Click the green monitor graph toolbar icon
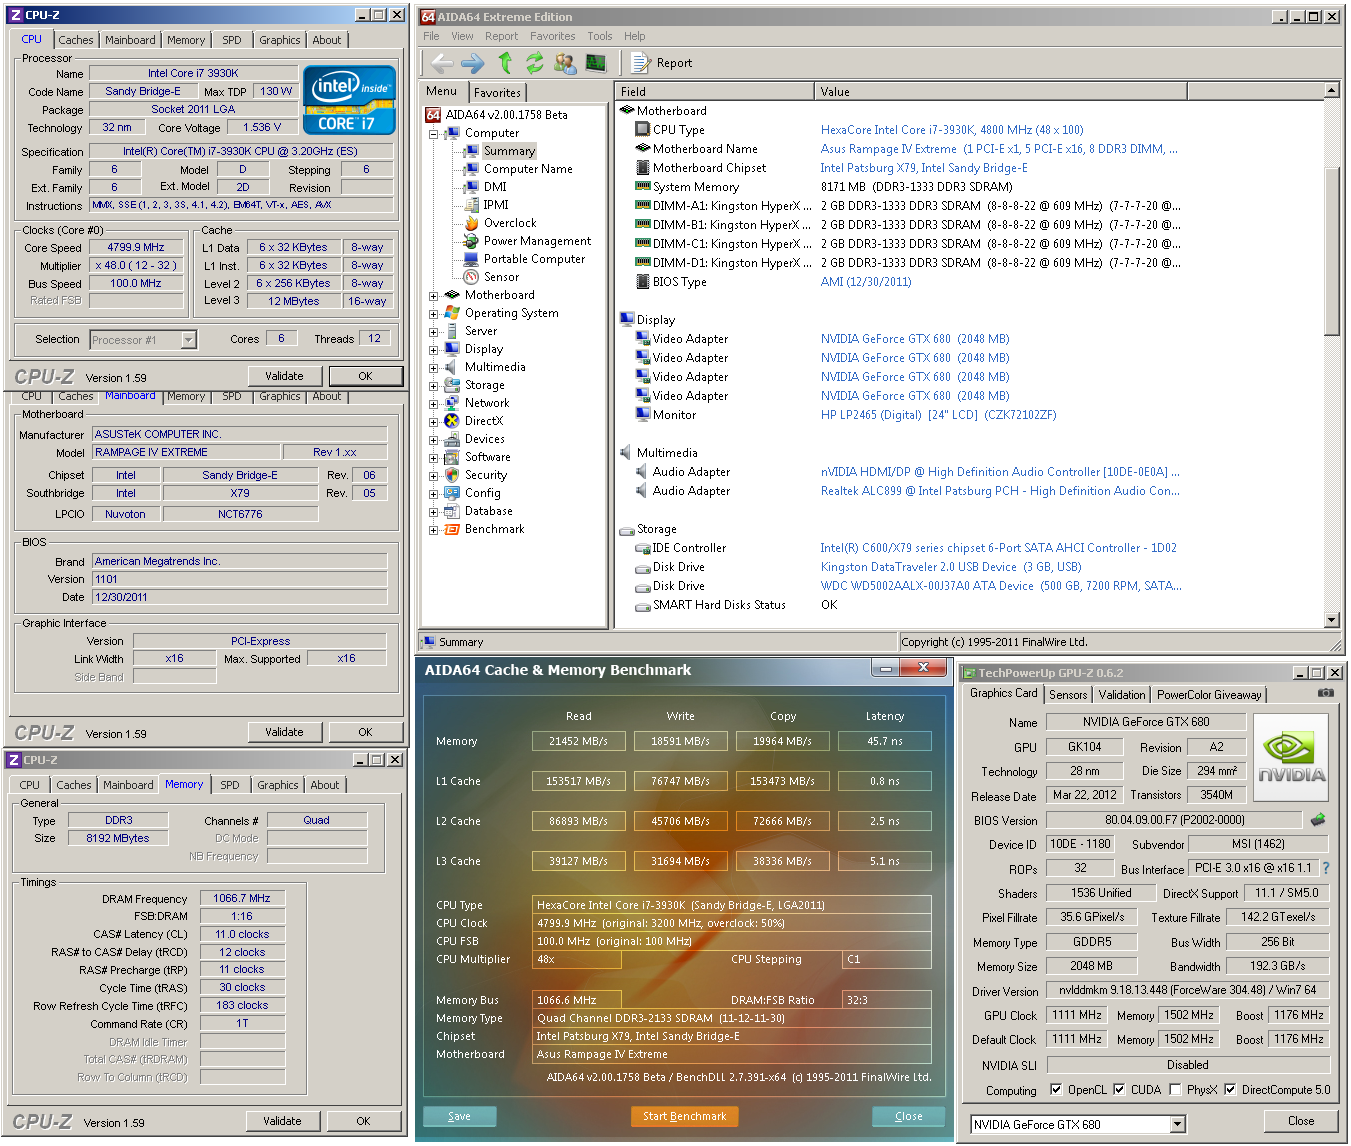This screenshot has width=1351, height=1146. [x=596, y=63]
